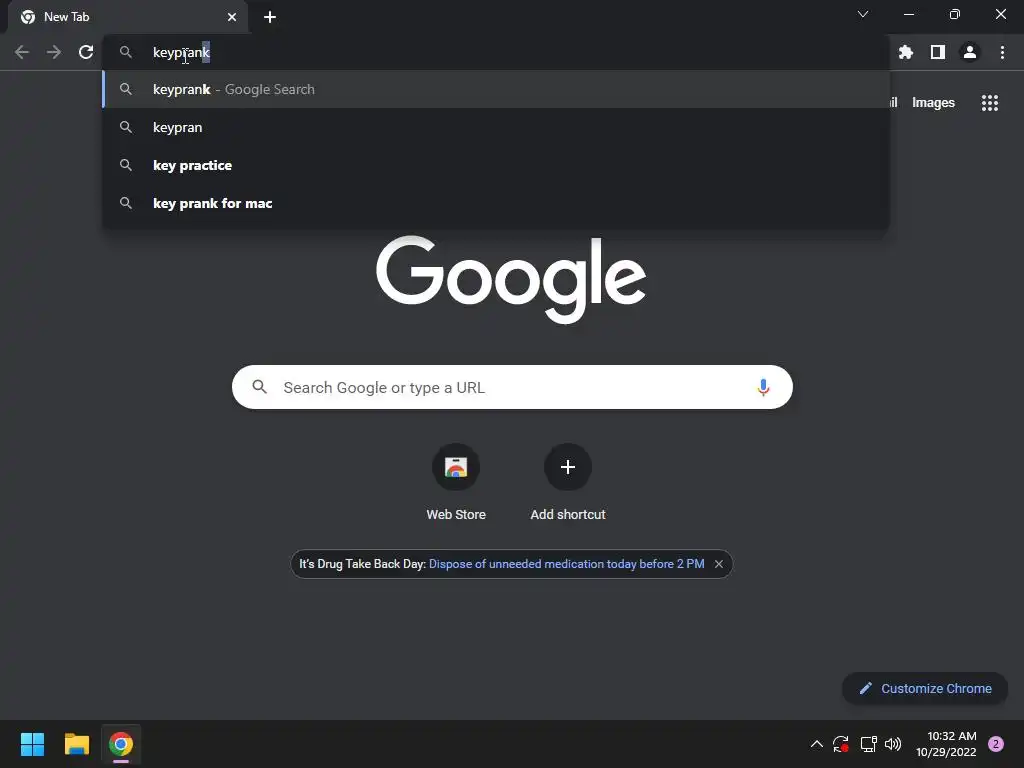Open the Images link
The height and width of the screenshot is (768, 1024).
pyautogui.click(x=933, y=103)
